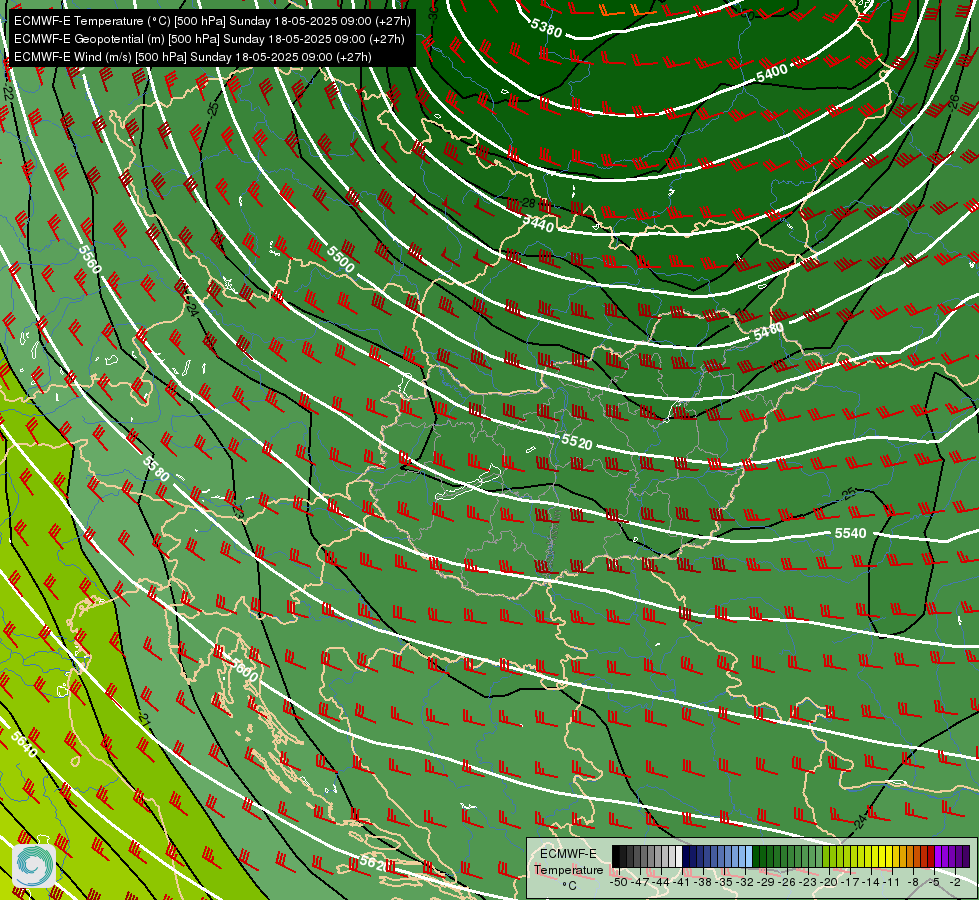Click the -38 value on the colorbar

(702, 883)
